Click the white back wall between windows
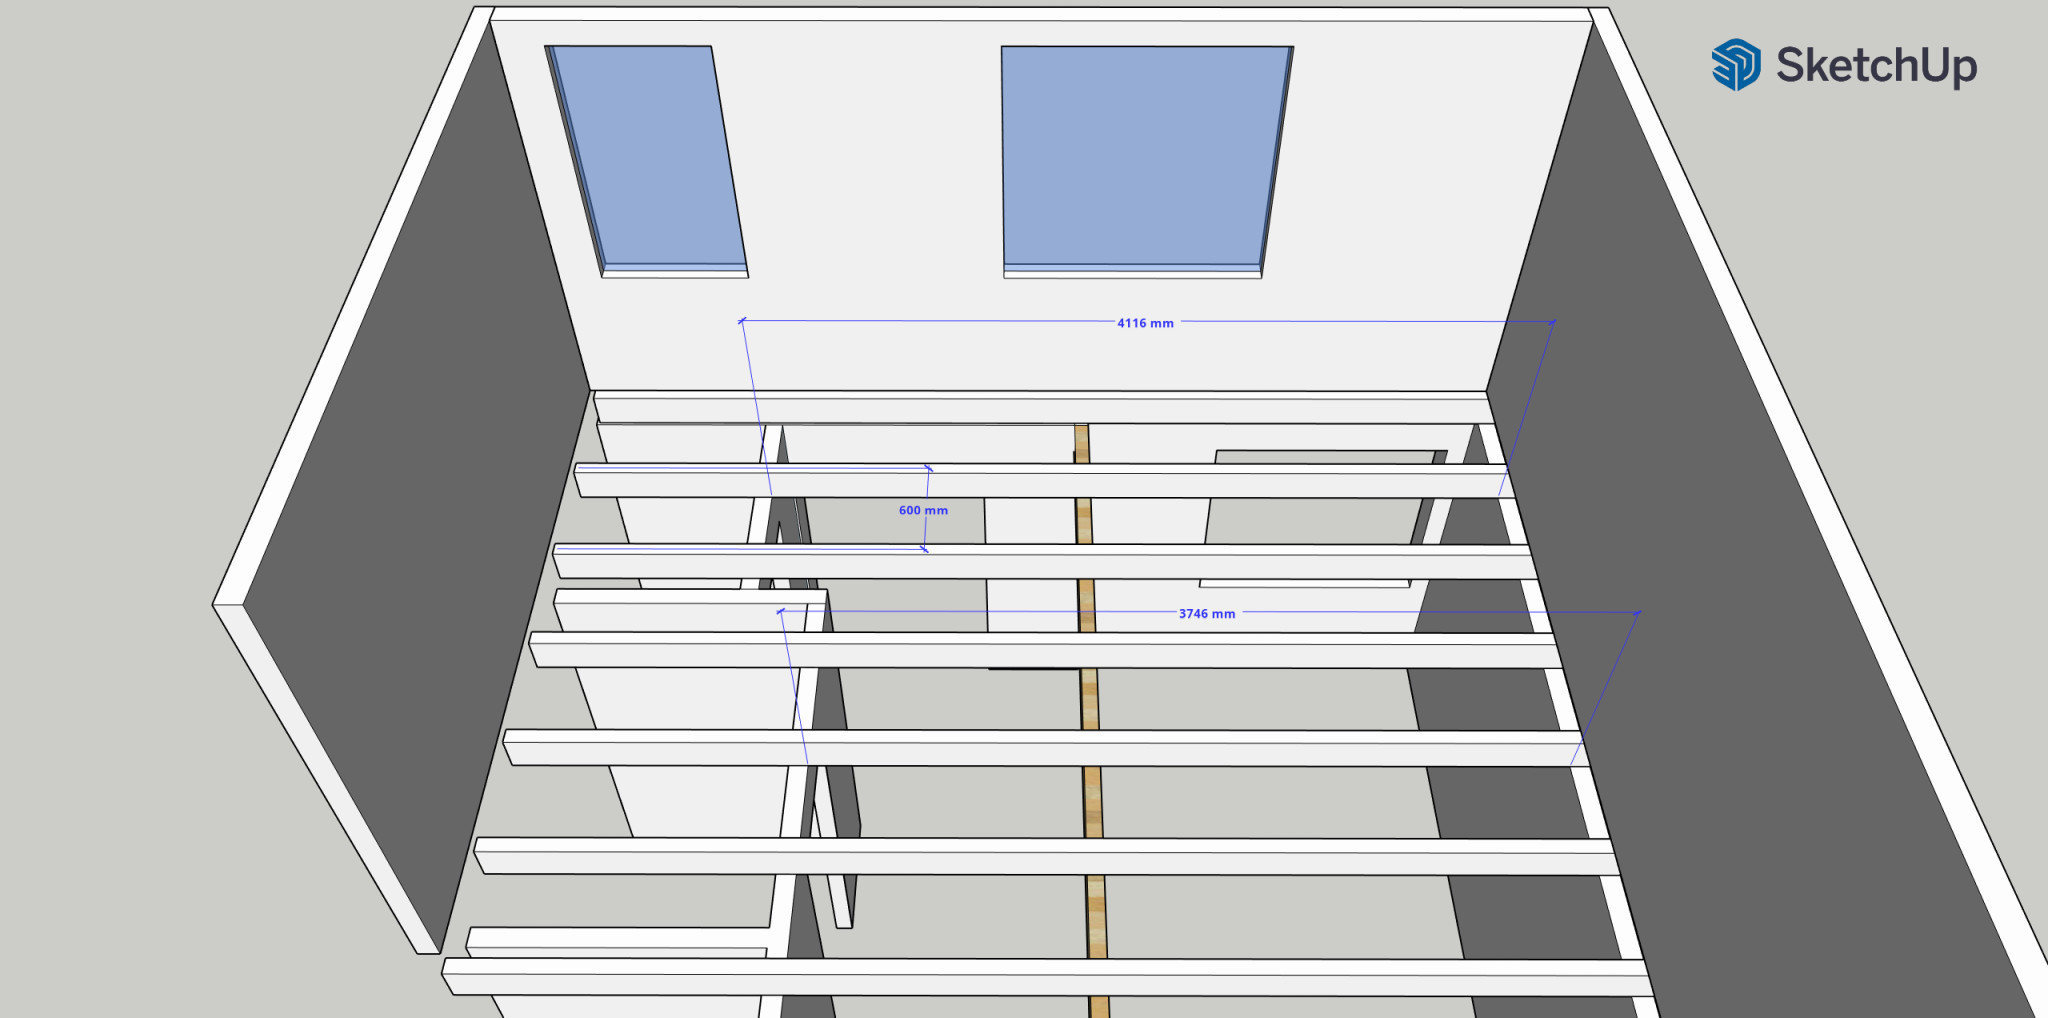The height and width of the screenshot is (1018, 2048). click(x=870, y=200)
